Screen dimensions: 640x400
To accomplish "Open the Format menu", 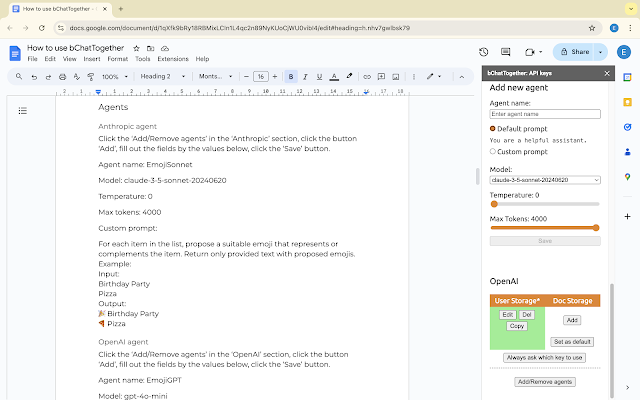I will (118, 59).
